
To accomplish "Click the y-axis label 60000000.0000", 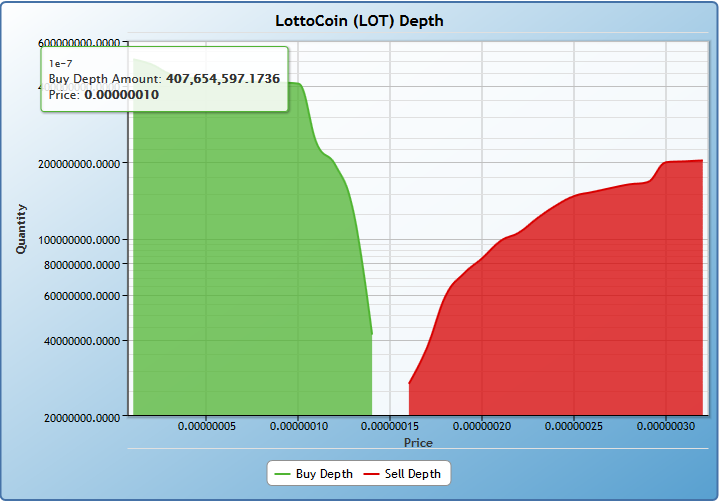I will click(x=82, y=296).
